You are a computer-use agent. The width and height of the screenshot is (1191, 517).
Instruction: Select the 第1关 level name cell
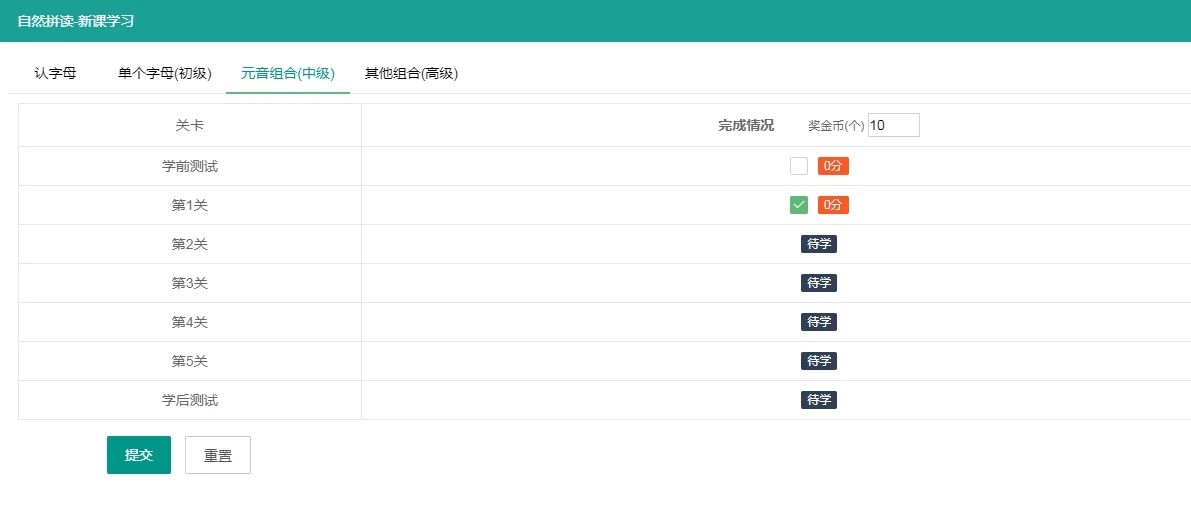pos(190,205)
